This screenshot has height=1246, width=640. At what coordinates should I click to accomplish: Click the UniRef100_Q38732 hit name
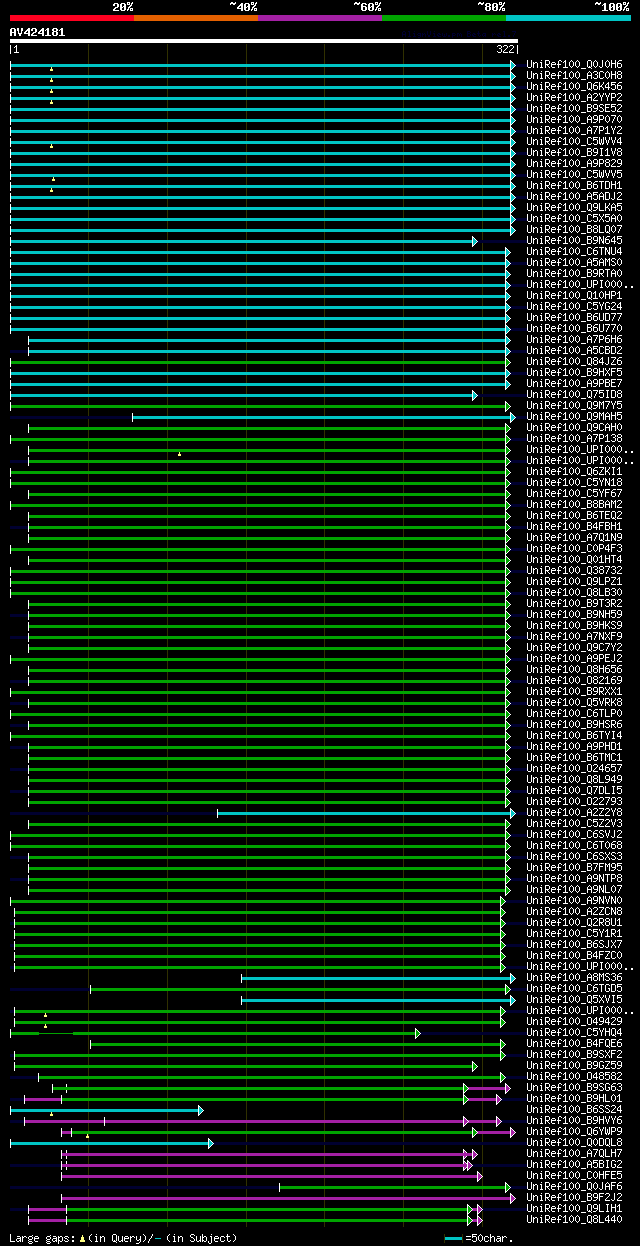[574, 570]
